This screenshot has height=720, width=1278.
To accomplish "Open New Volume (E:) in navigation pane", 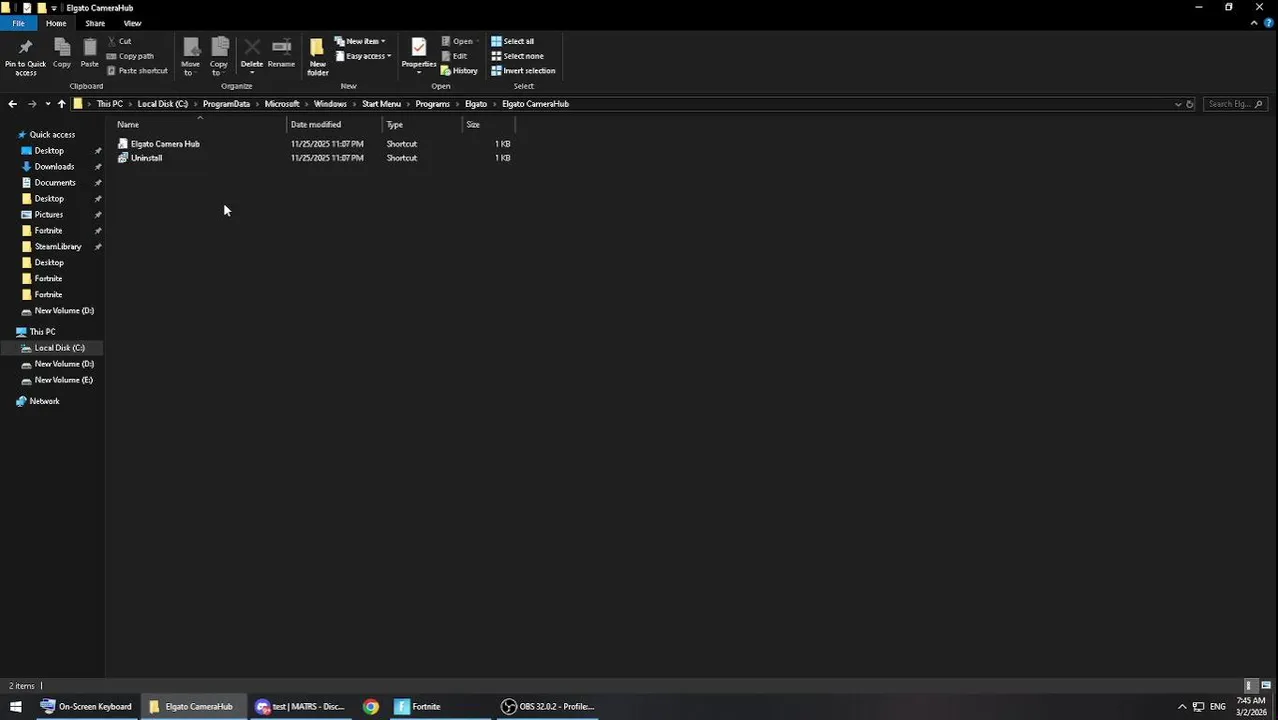I will [63, 380].
